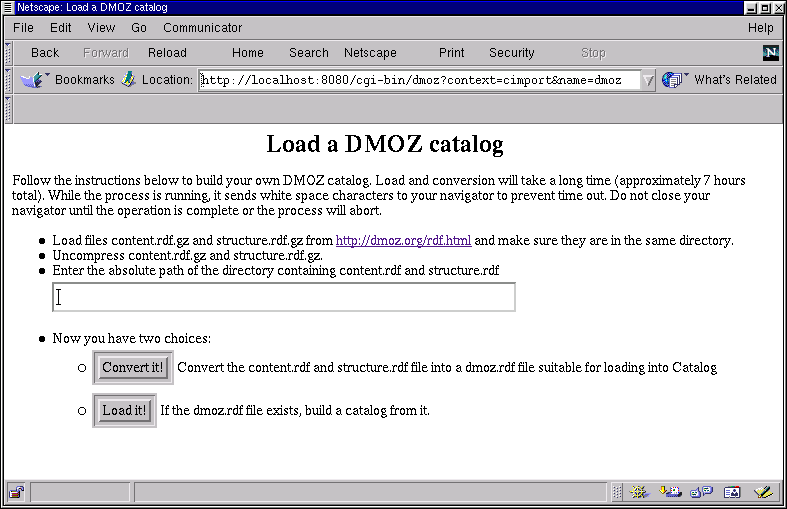The height and width of the screenshot is (509, 787).
Task: Open the Edit menu
Action: [x=61, y=28]
